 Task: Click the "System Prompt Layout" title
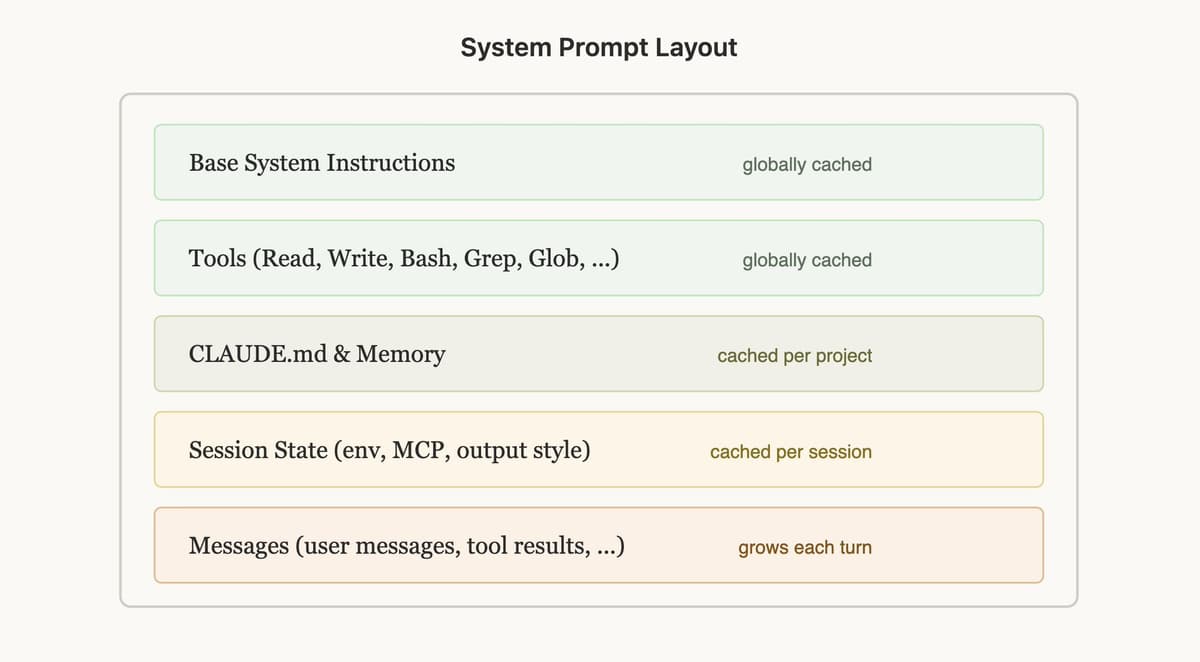(598, 47)
